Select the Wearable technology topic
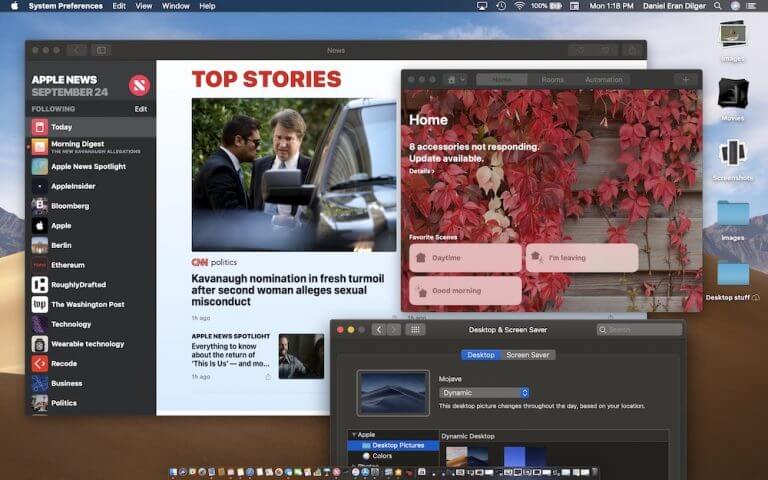This screenshot has height=480, width=768. point(91,344)
